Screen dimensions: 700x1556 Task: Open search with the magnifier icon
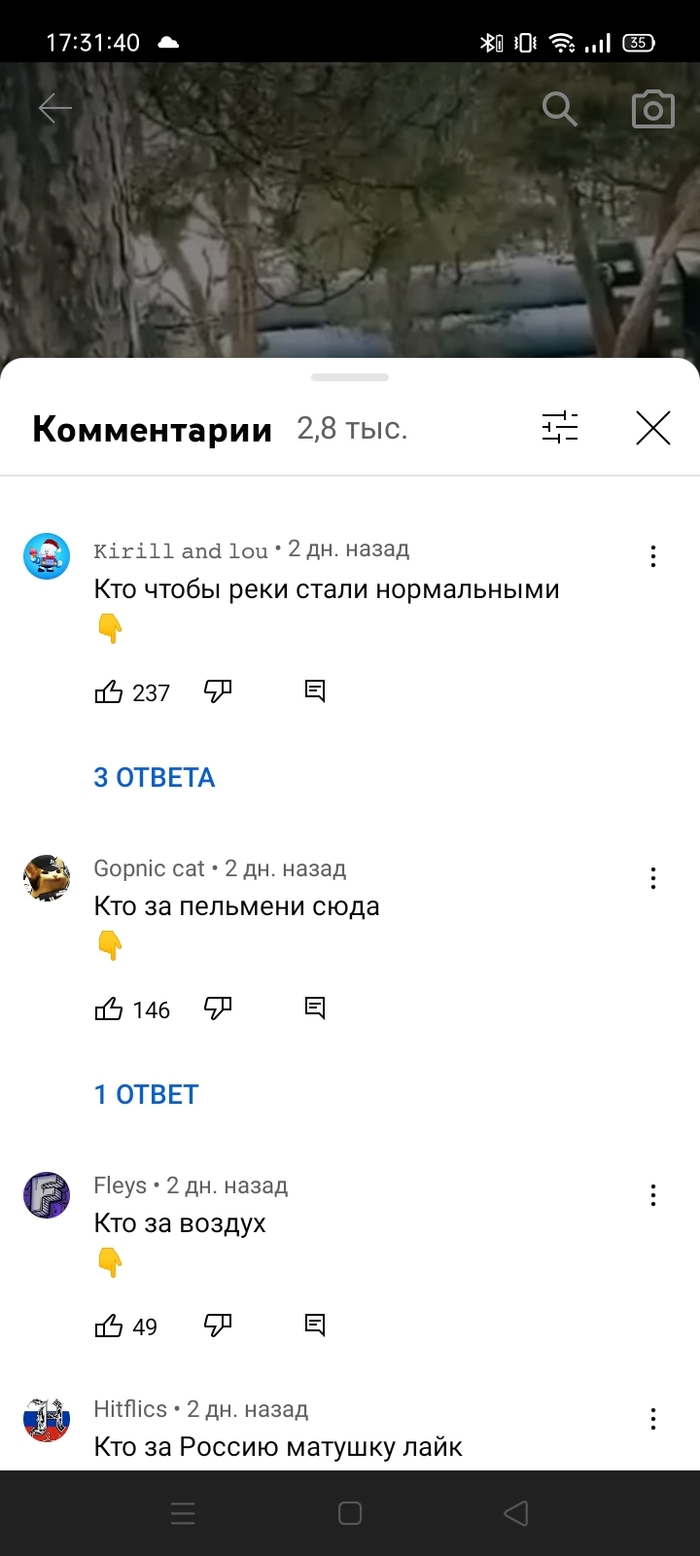pyautogui.click(x=560, y=109)
